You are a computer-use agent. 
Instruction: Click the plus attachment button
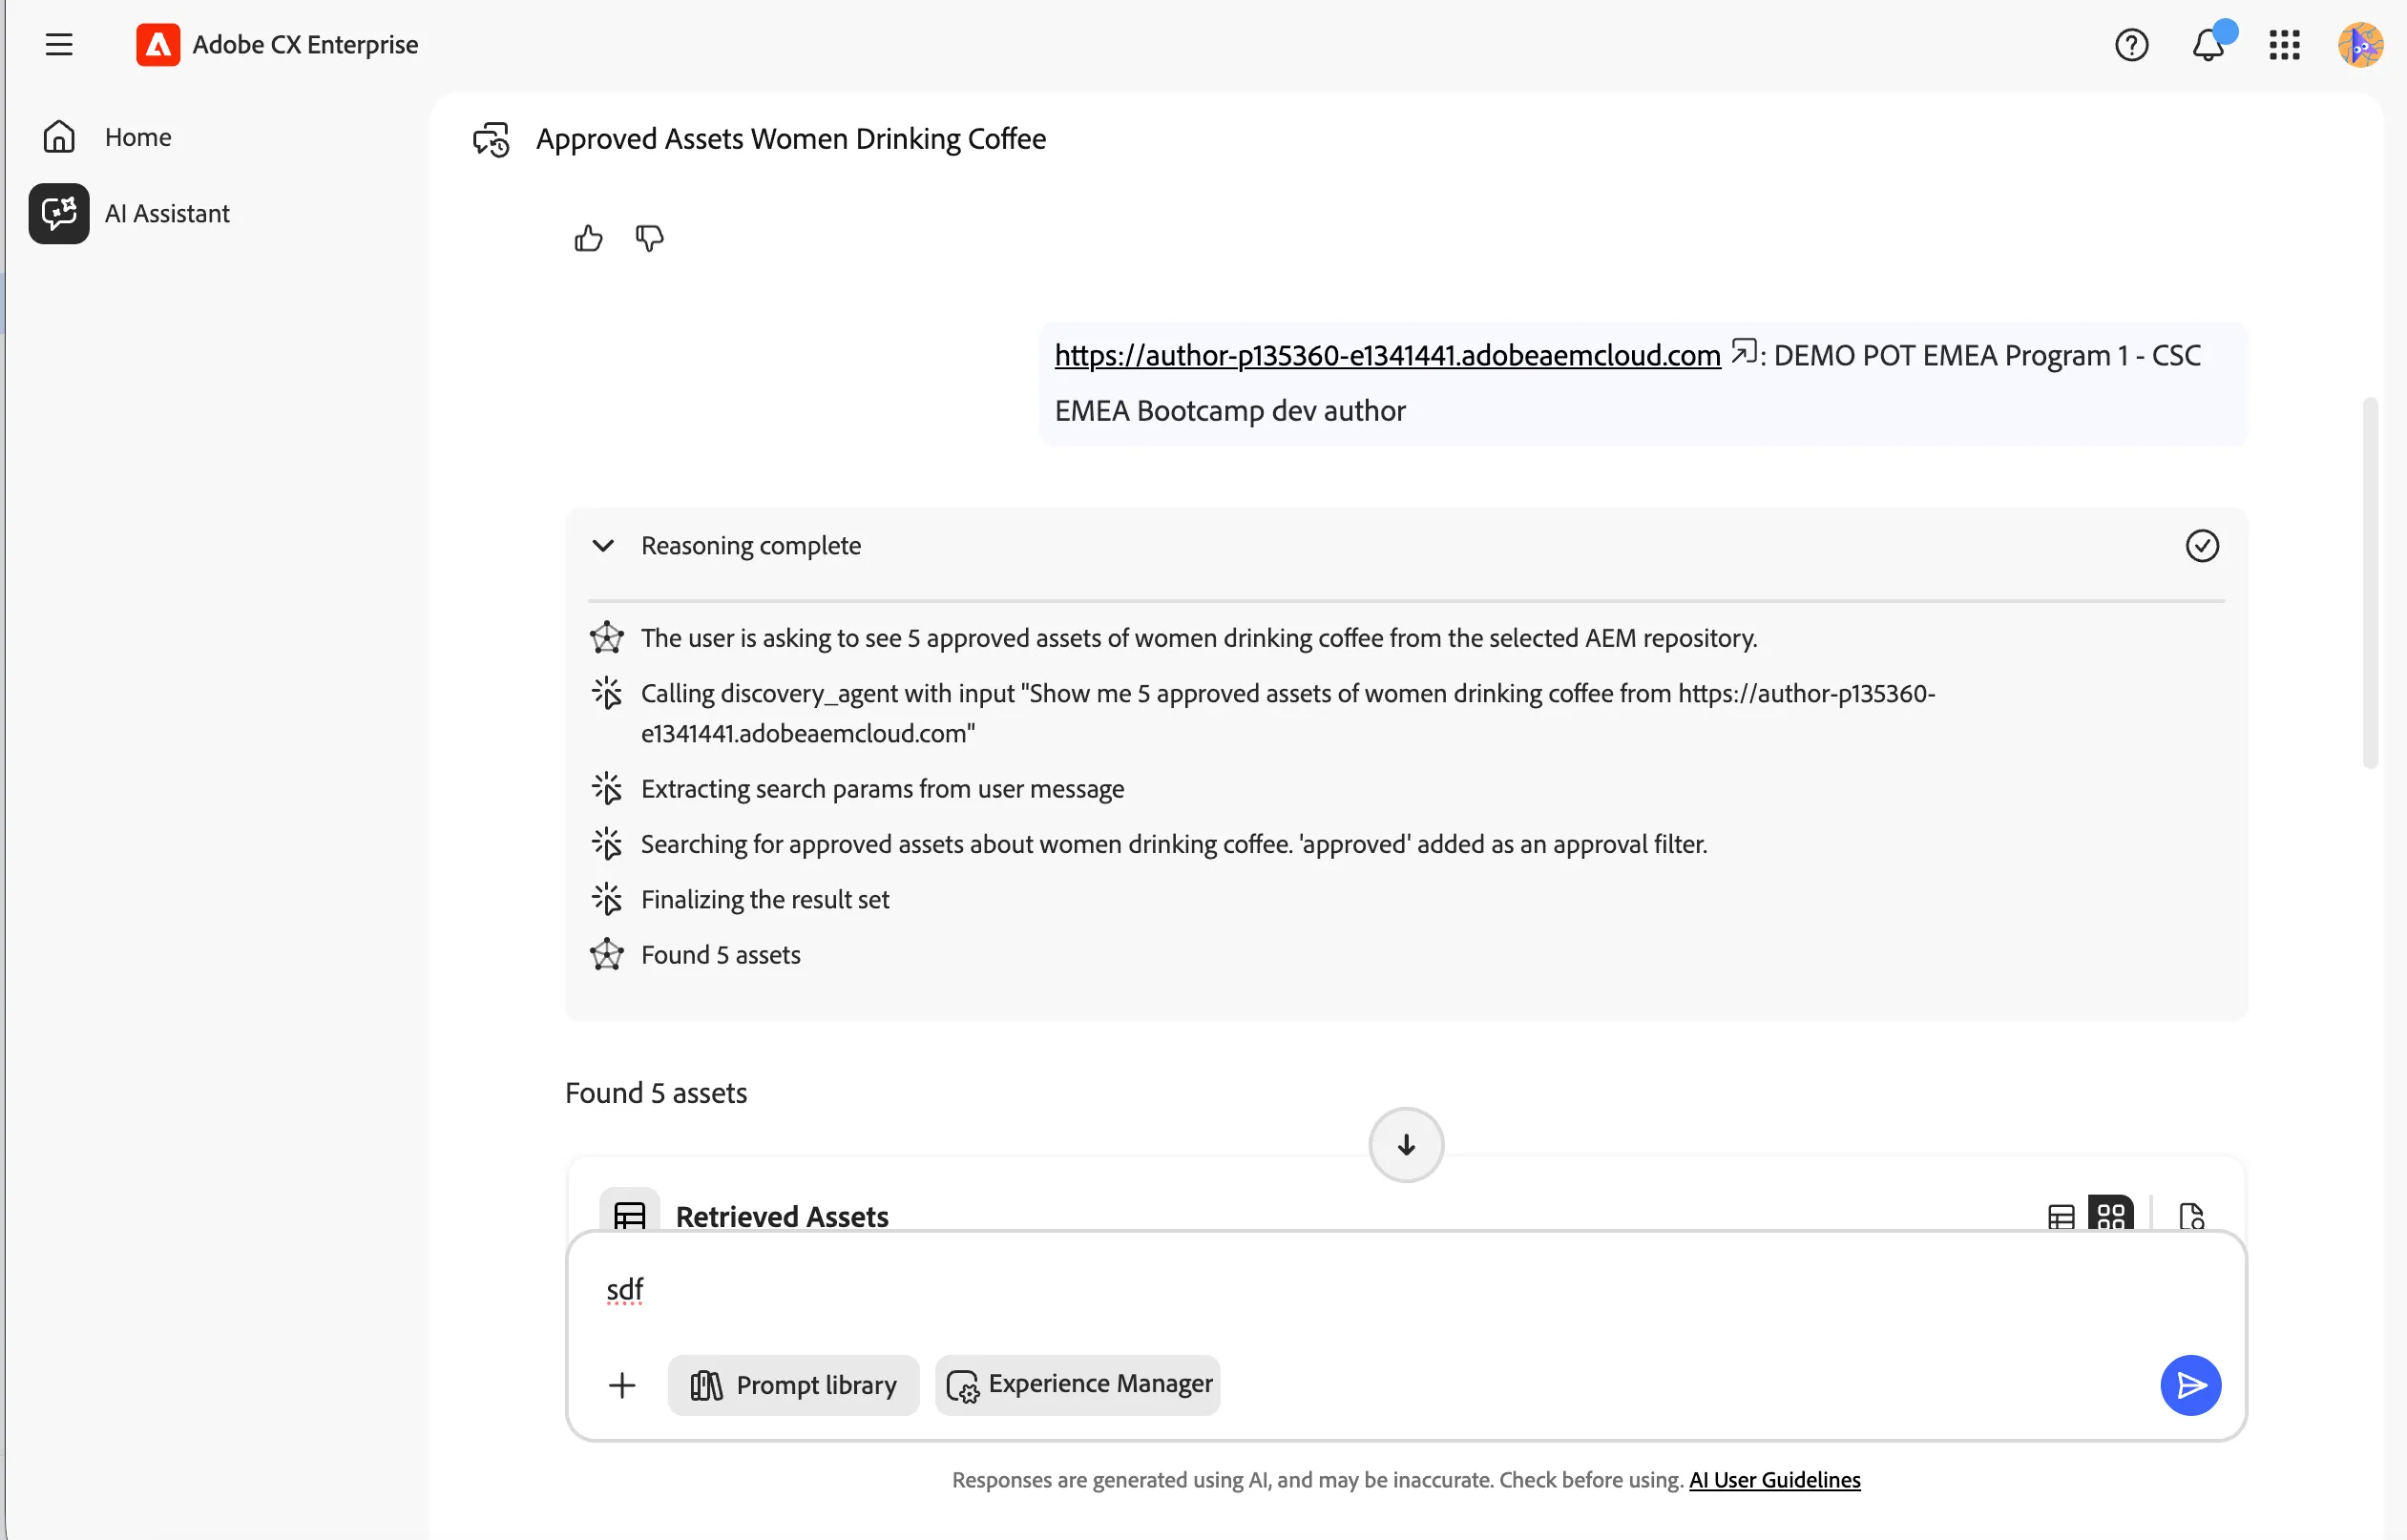622,1385
